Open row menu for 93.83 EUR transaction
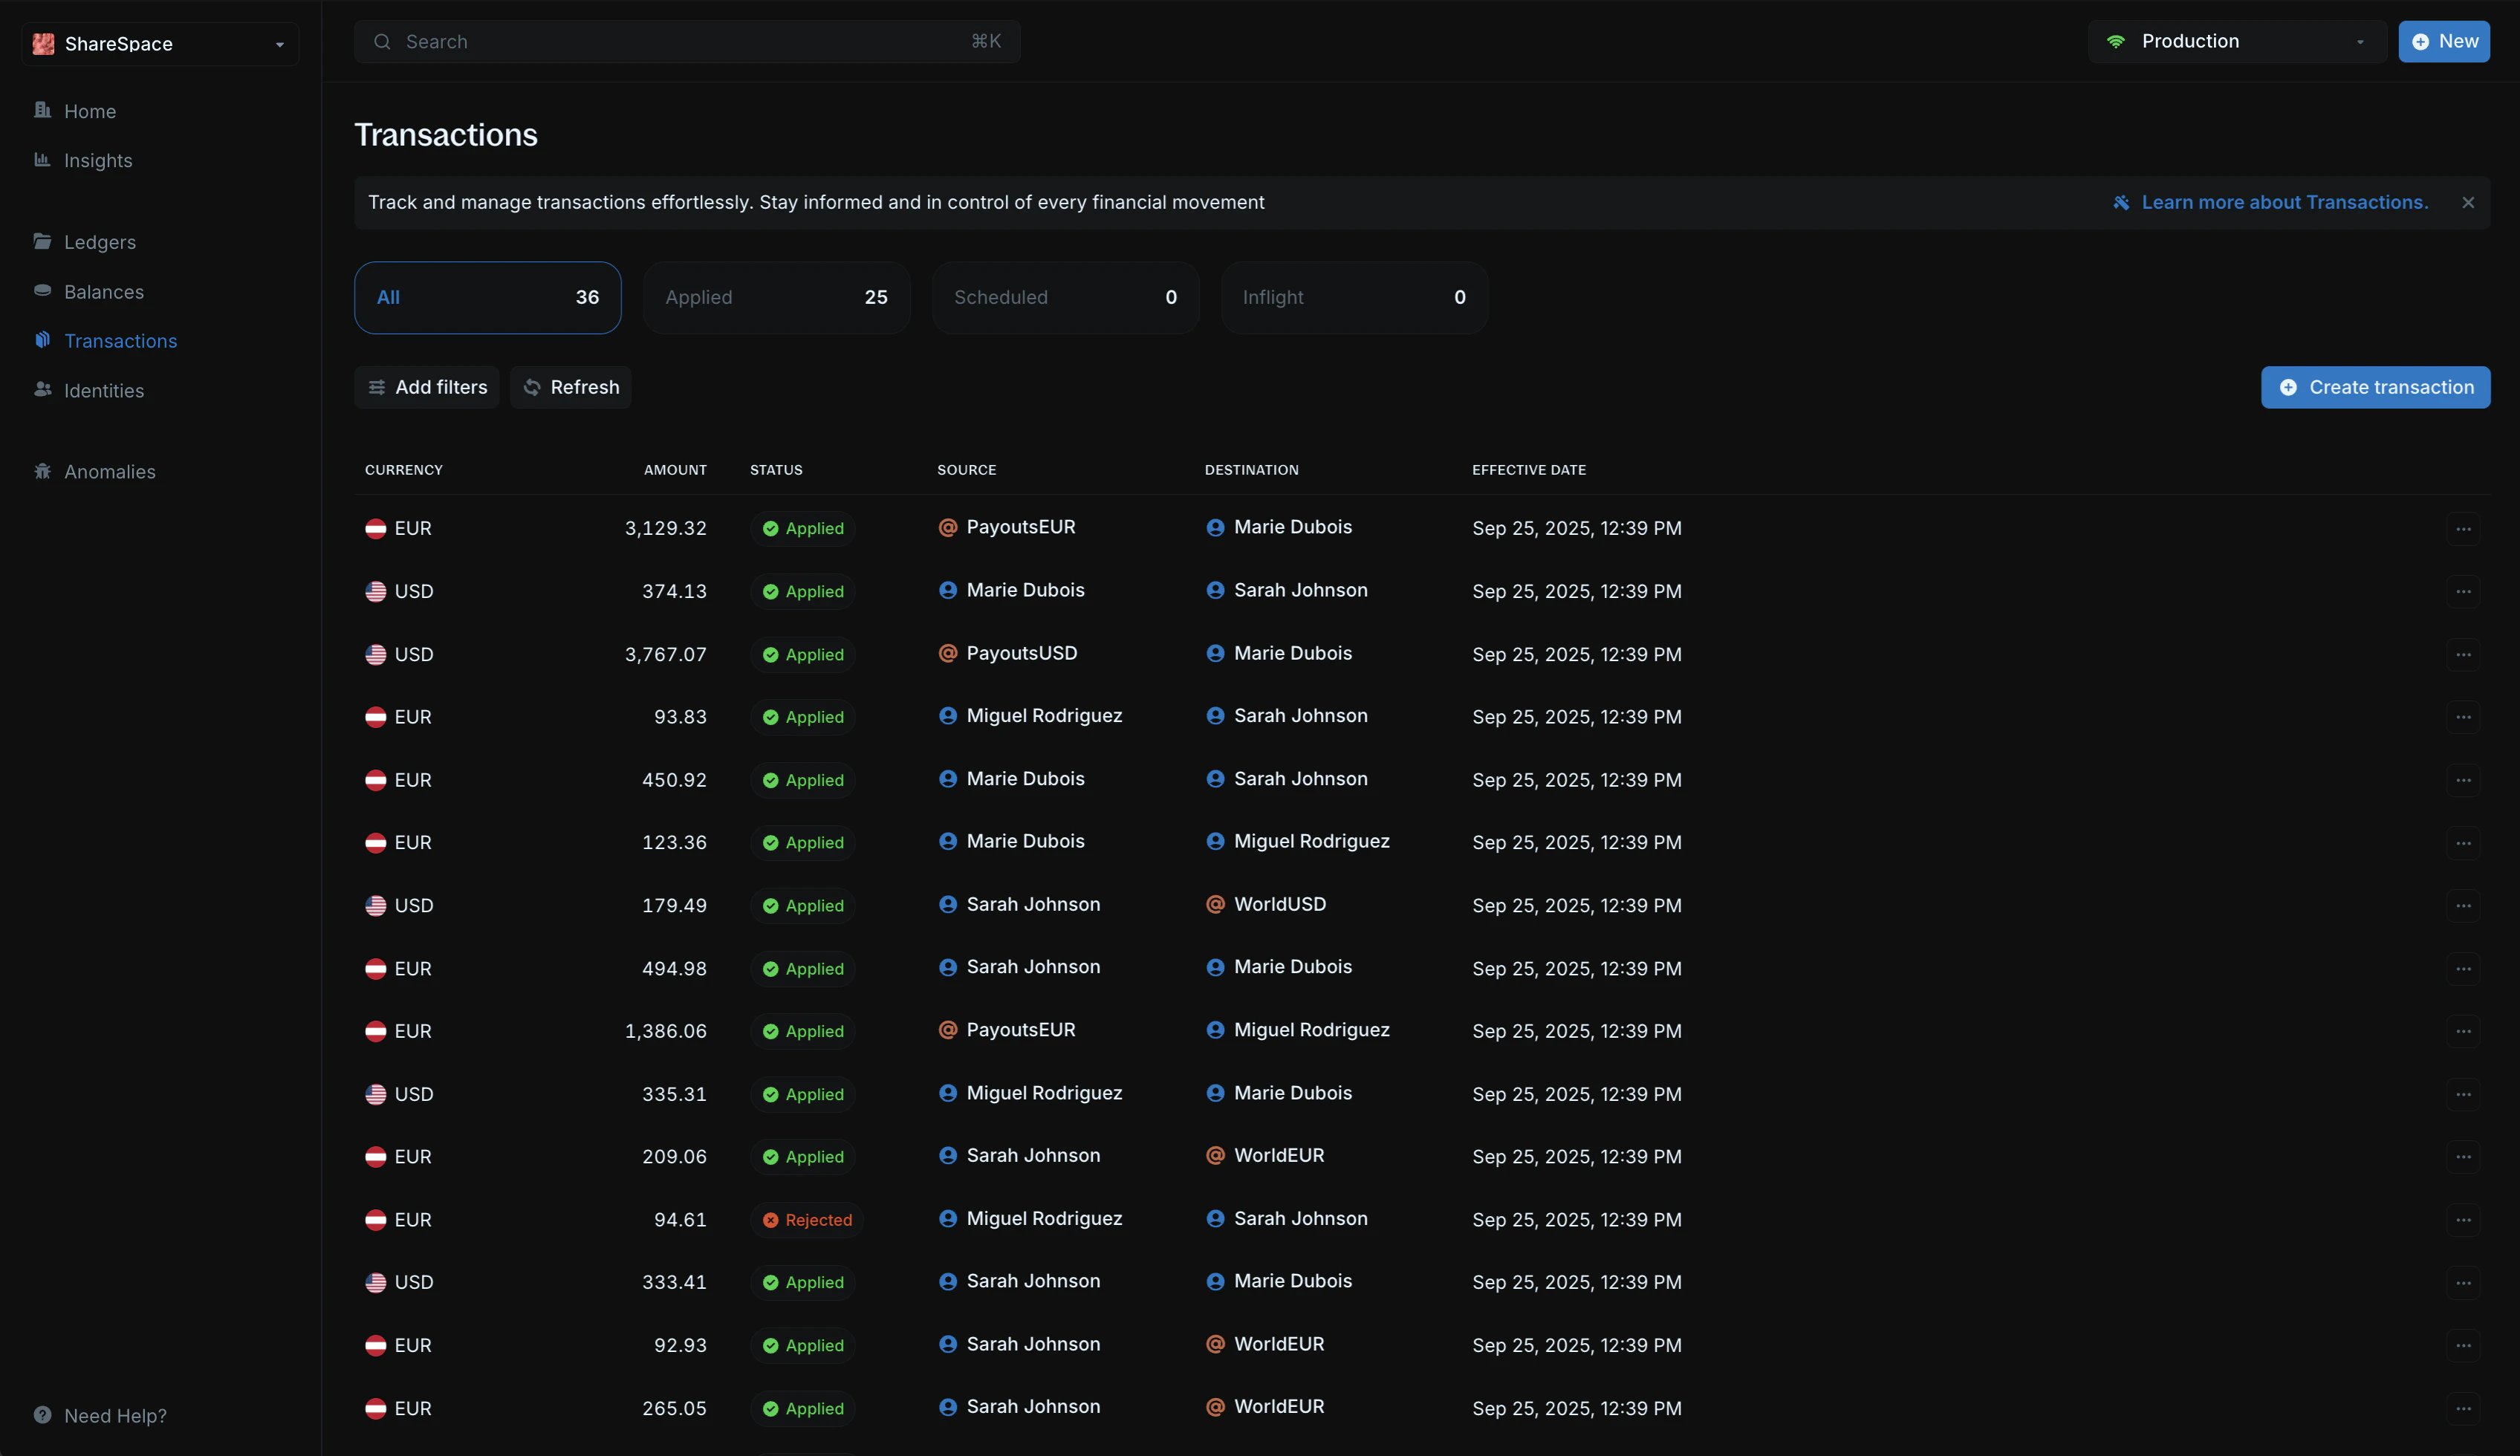The width and height of the screenshot is (2520, 1456). click(x=2463, y=717)
